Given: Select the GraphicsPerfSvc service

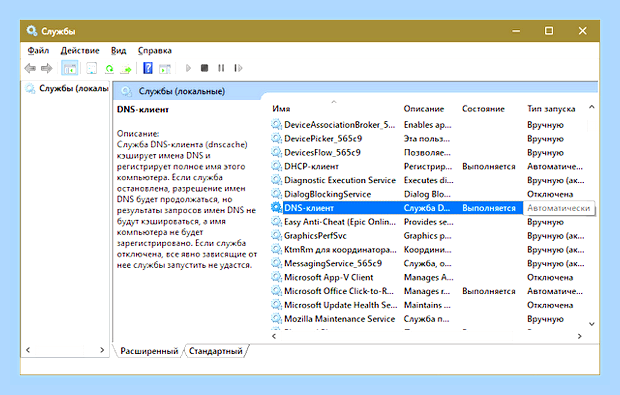Looking at the screenshot, I should pyautogui.click(x=315, y=235).
